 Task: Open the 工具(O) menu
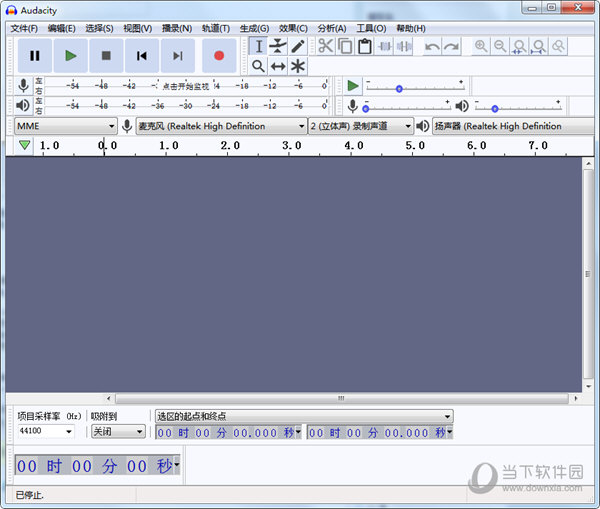point(371,28)
